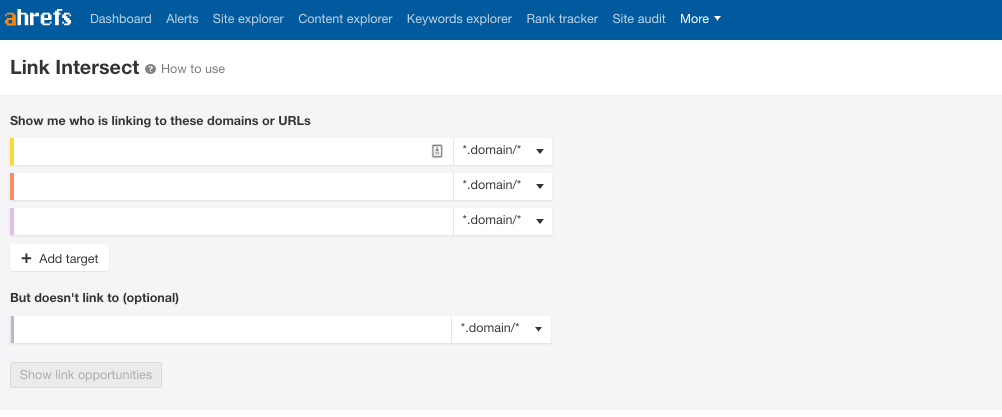The image size is (1002, 417).
Task: Click the contact card icon in first field
Action: [437, 151]
